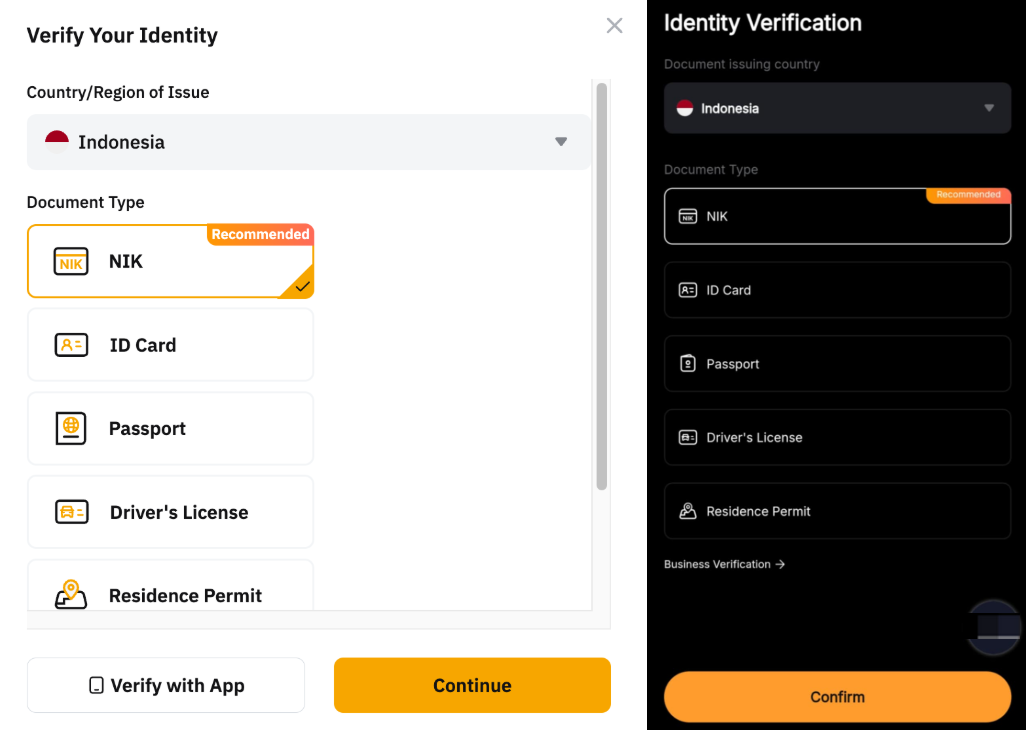Open the Business Verification link
The image size is (1026, 730).
(x=724, y=564)
